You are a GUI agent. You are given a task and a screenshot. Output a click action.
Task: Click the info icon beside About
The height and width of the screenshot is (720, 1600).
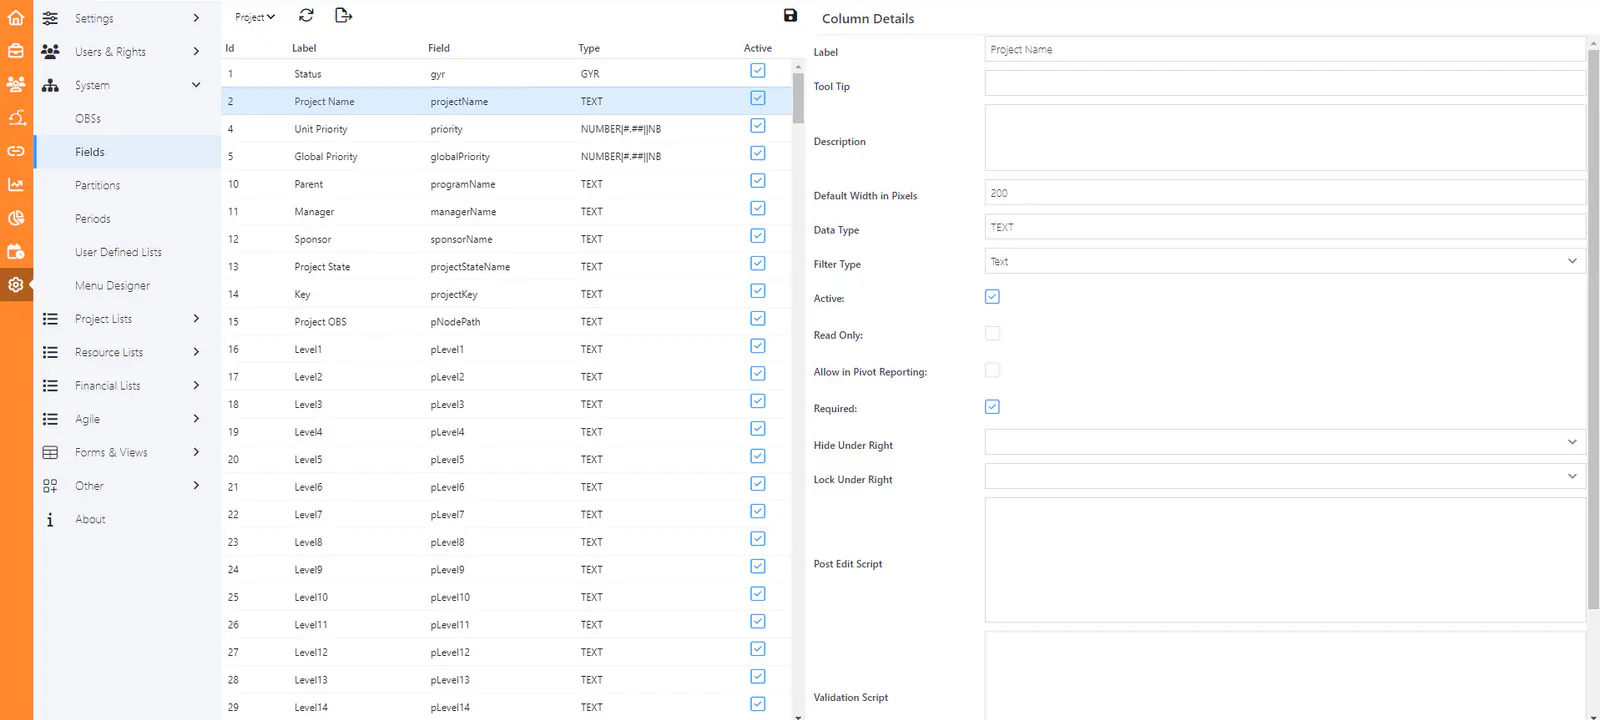tap(50, 519)
